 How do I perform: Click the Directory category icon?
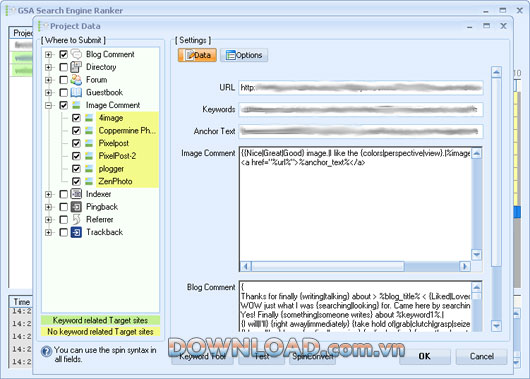pos(76,67)
